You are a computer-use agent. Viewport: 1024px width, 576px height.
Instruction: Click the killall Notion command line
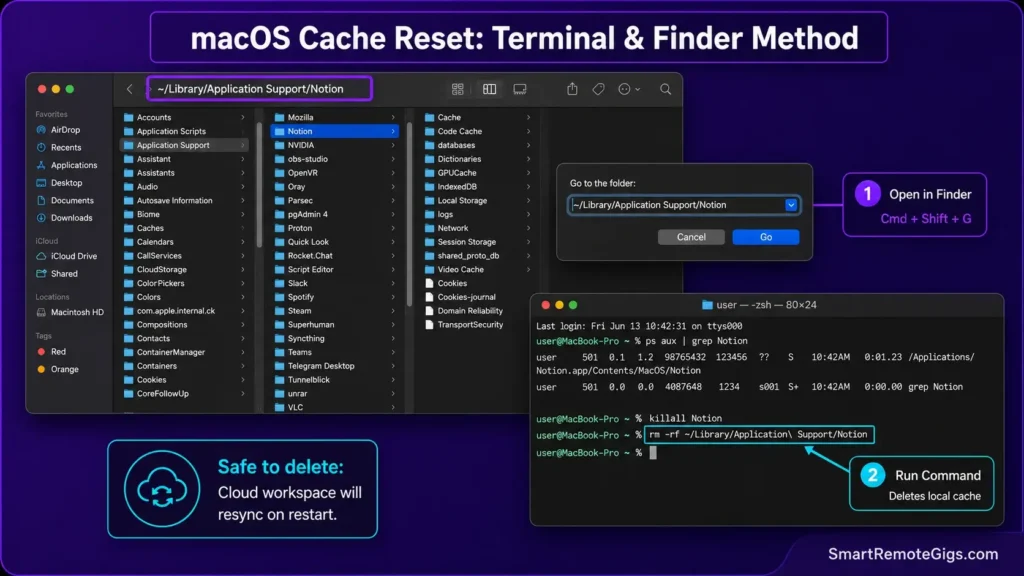(629, 419)
